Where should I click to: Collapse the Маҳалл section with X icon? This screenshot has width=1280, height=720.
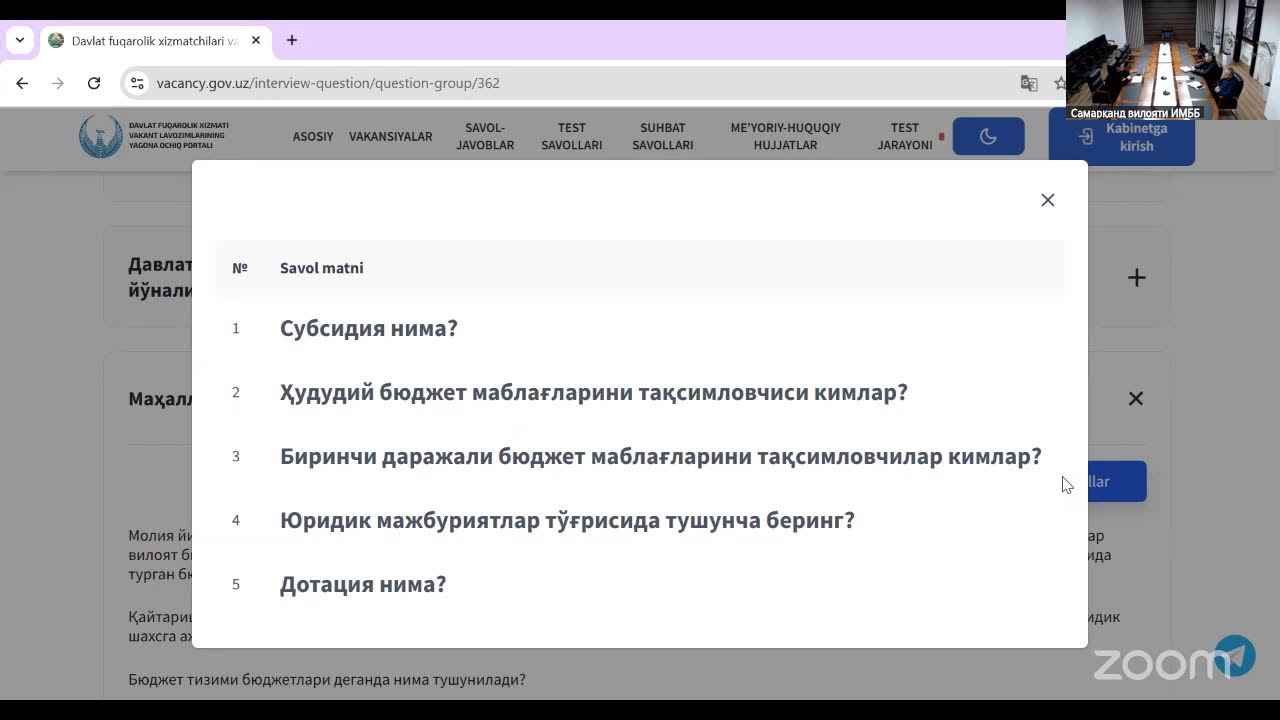[1136, 398]
